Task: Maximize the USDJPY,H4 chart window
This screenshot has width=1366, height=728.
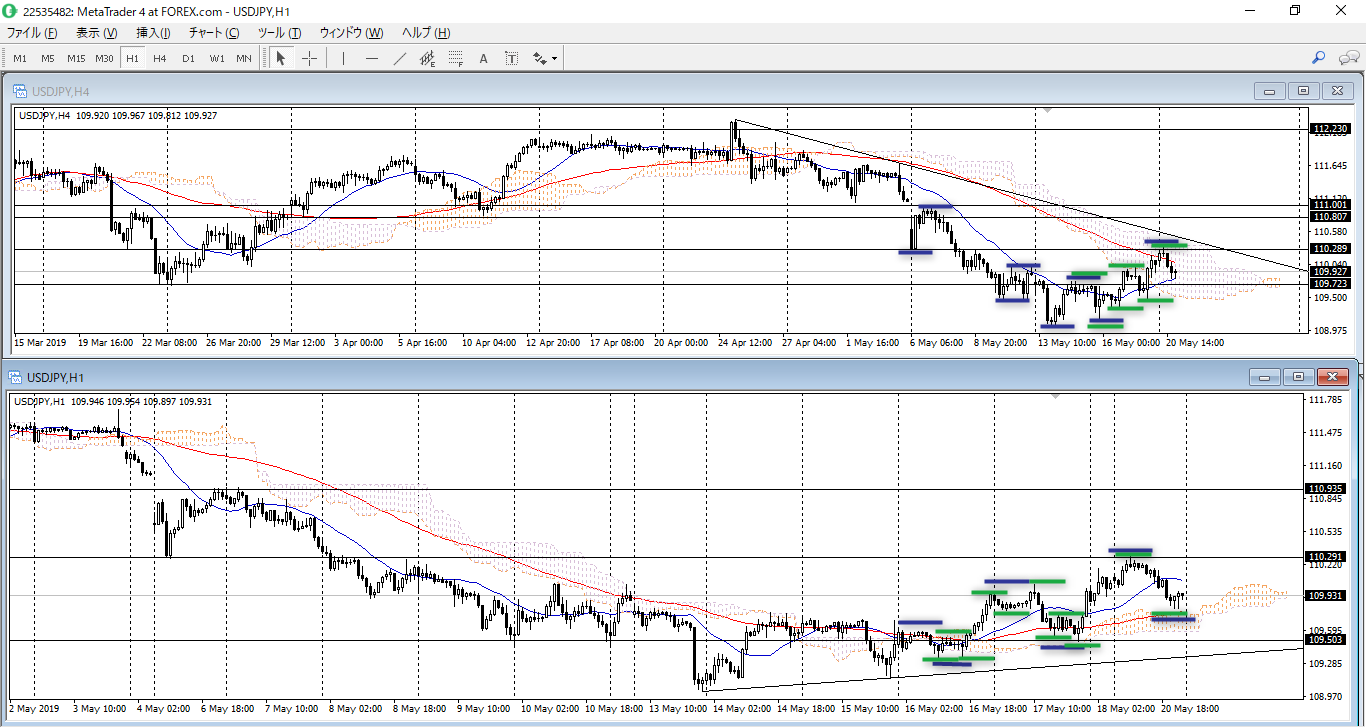Action: 1302,91
